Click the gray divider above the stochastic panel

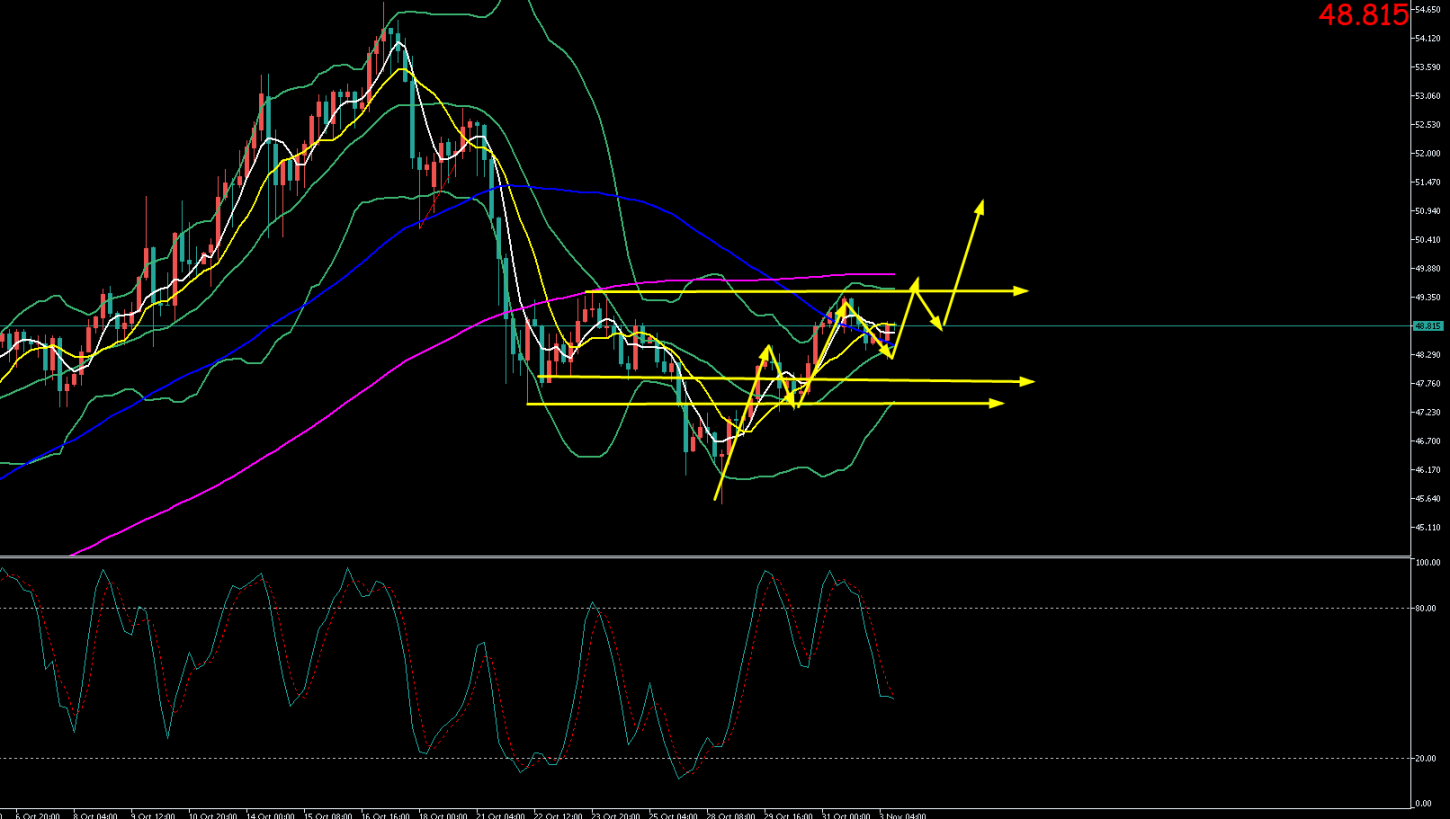tap(700, 556)
